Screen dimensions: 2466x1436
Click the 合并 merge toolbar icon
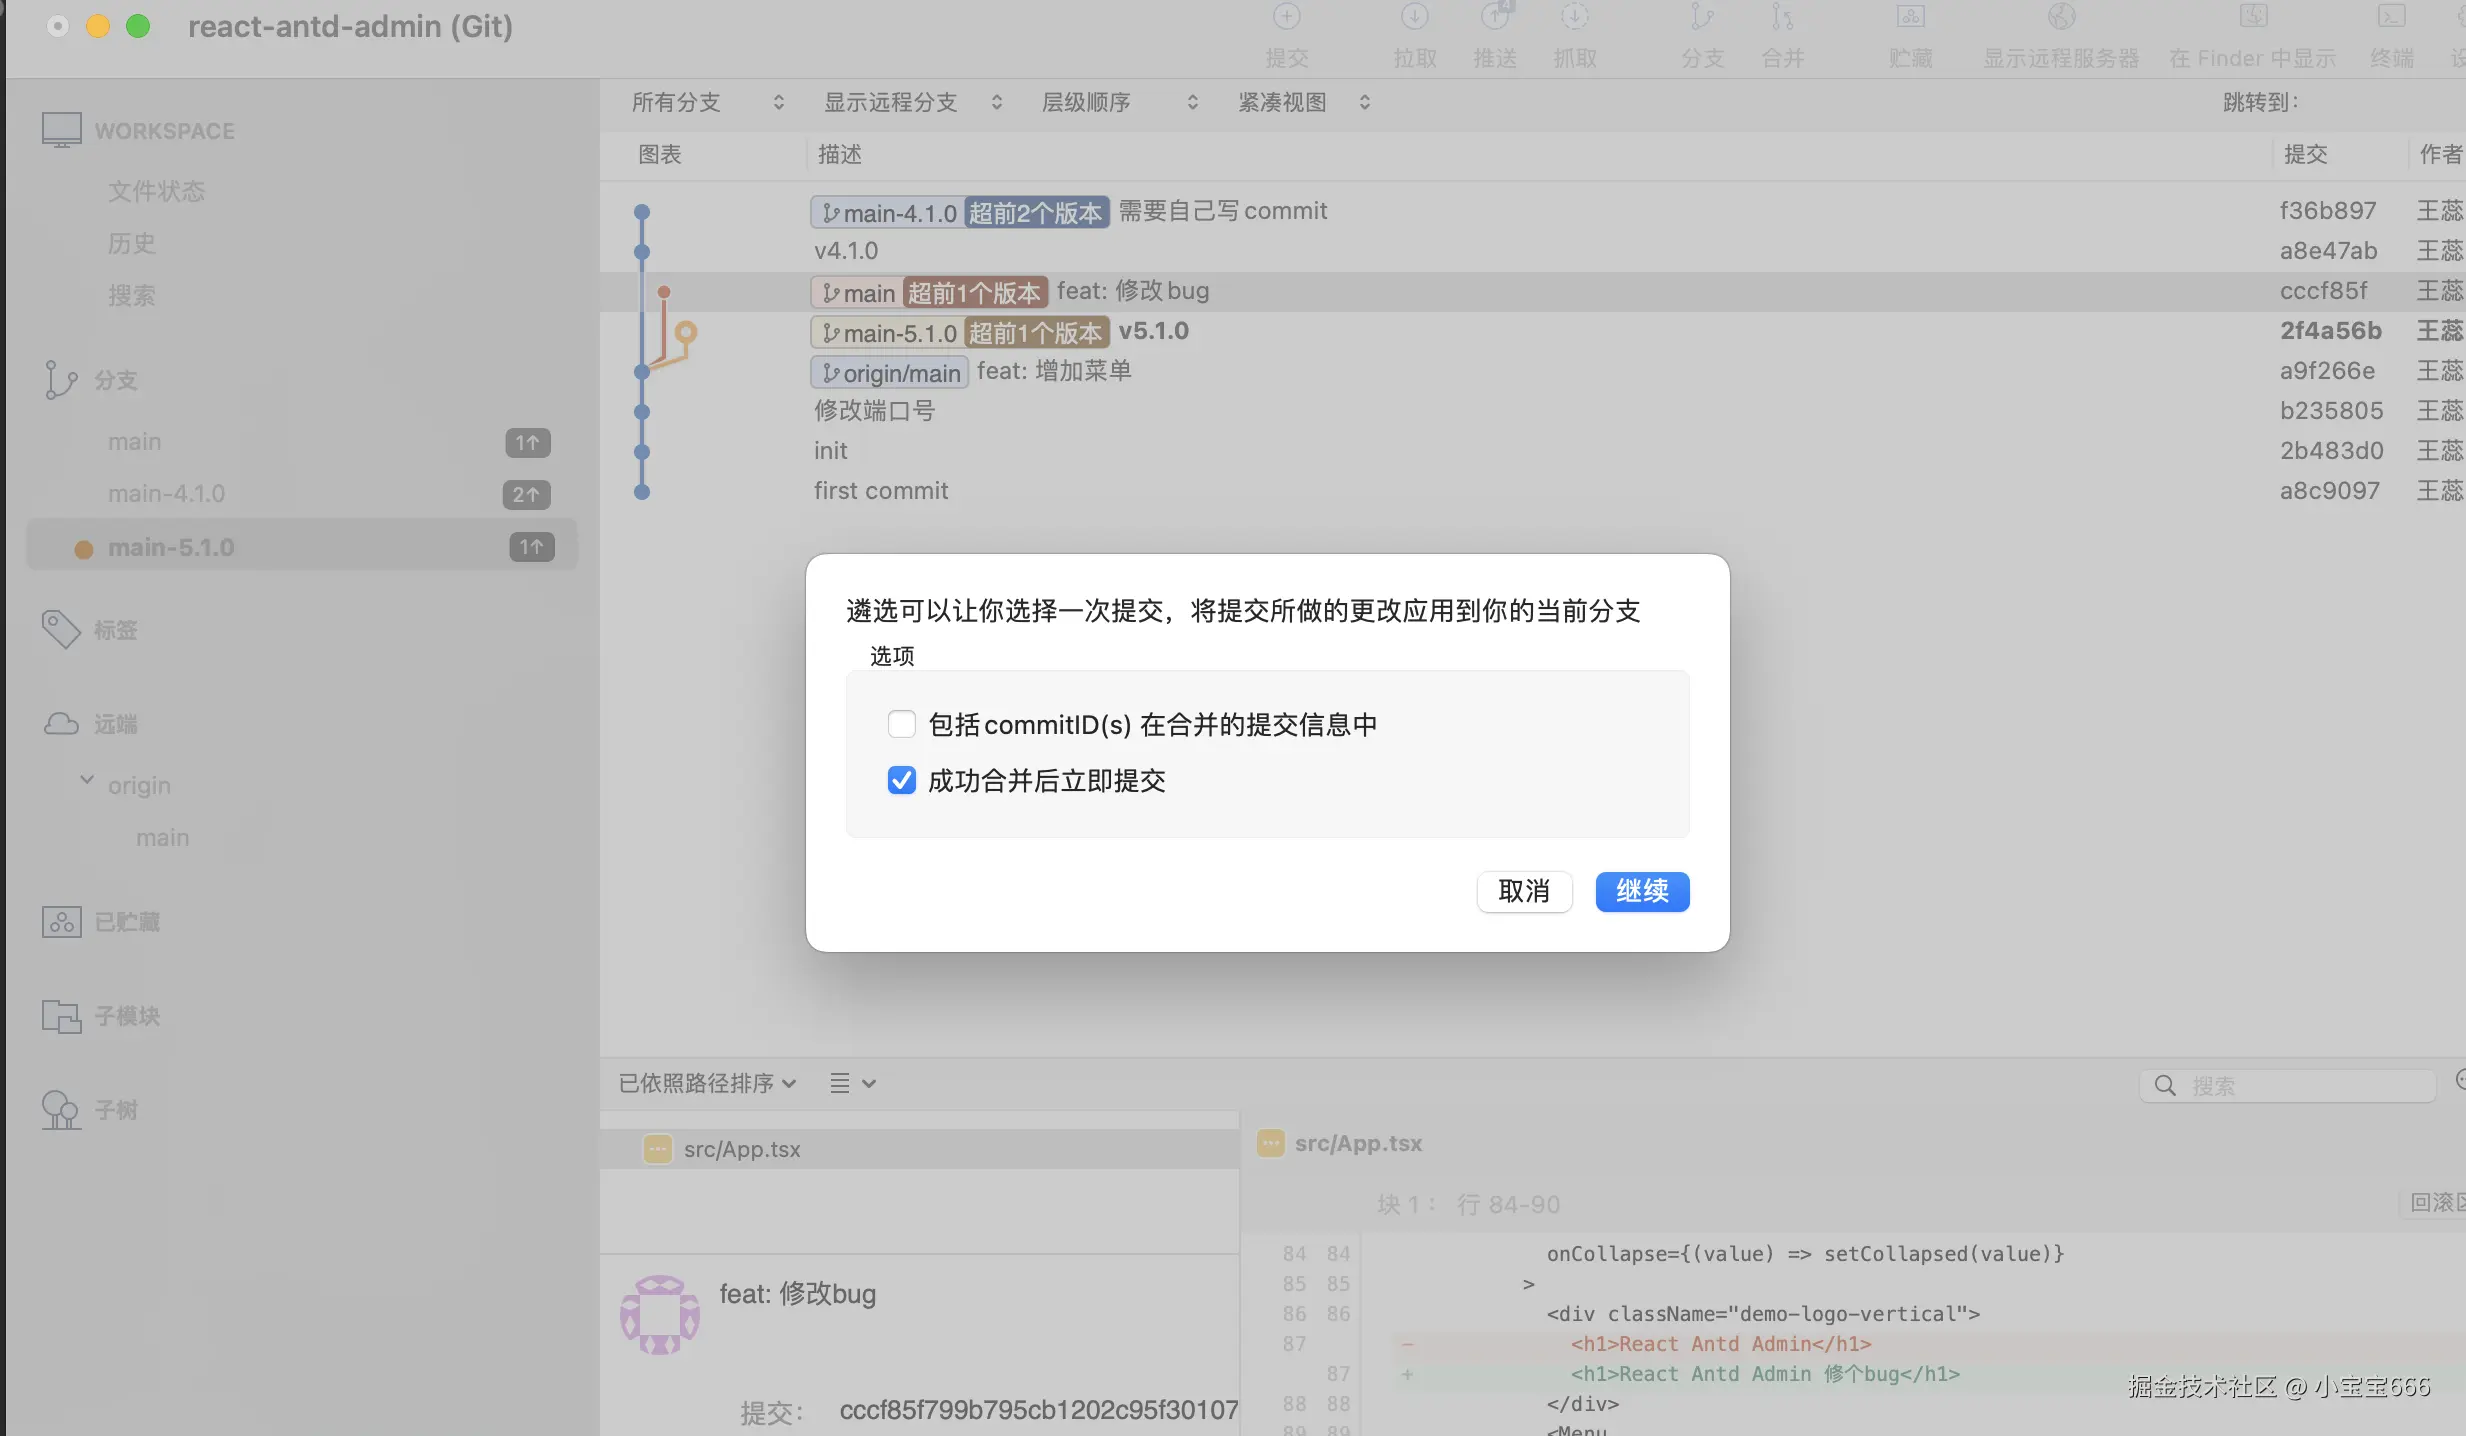click(x=1782, y=17)
